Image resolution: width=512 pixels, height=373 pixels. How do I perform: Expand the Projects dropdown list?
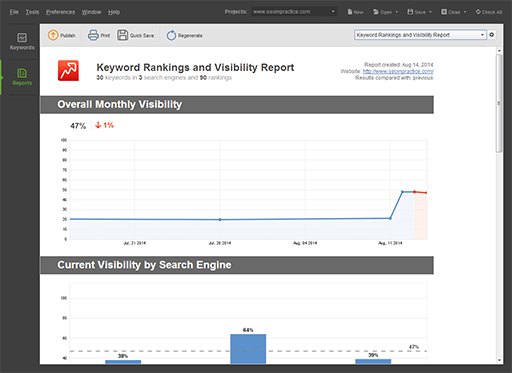pyautogui.click(x=333, y=12)
